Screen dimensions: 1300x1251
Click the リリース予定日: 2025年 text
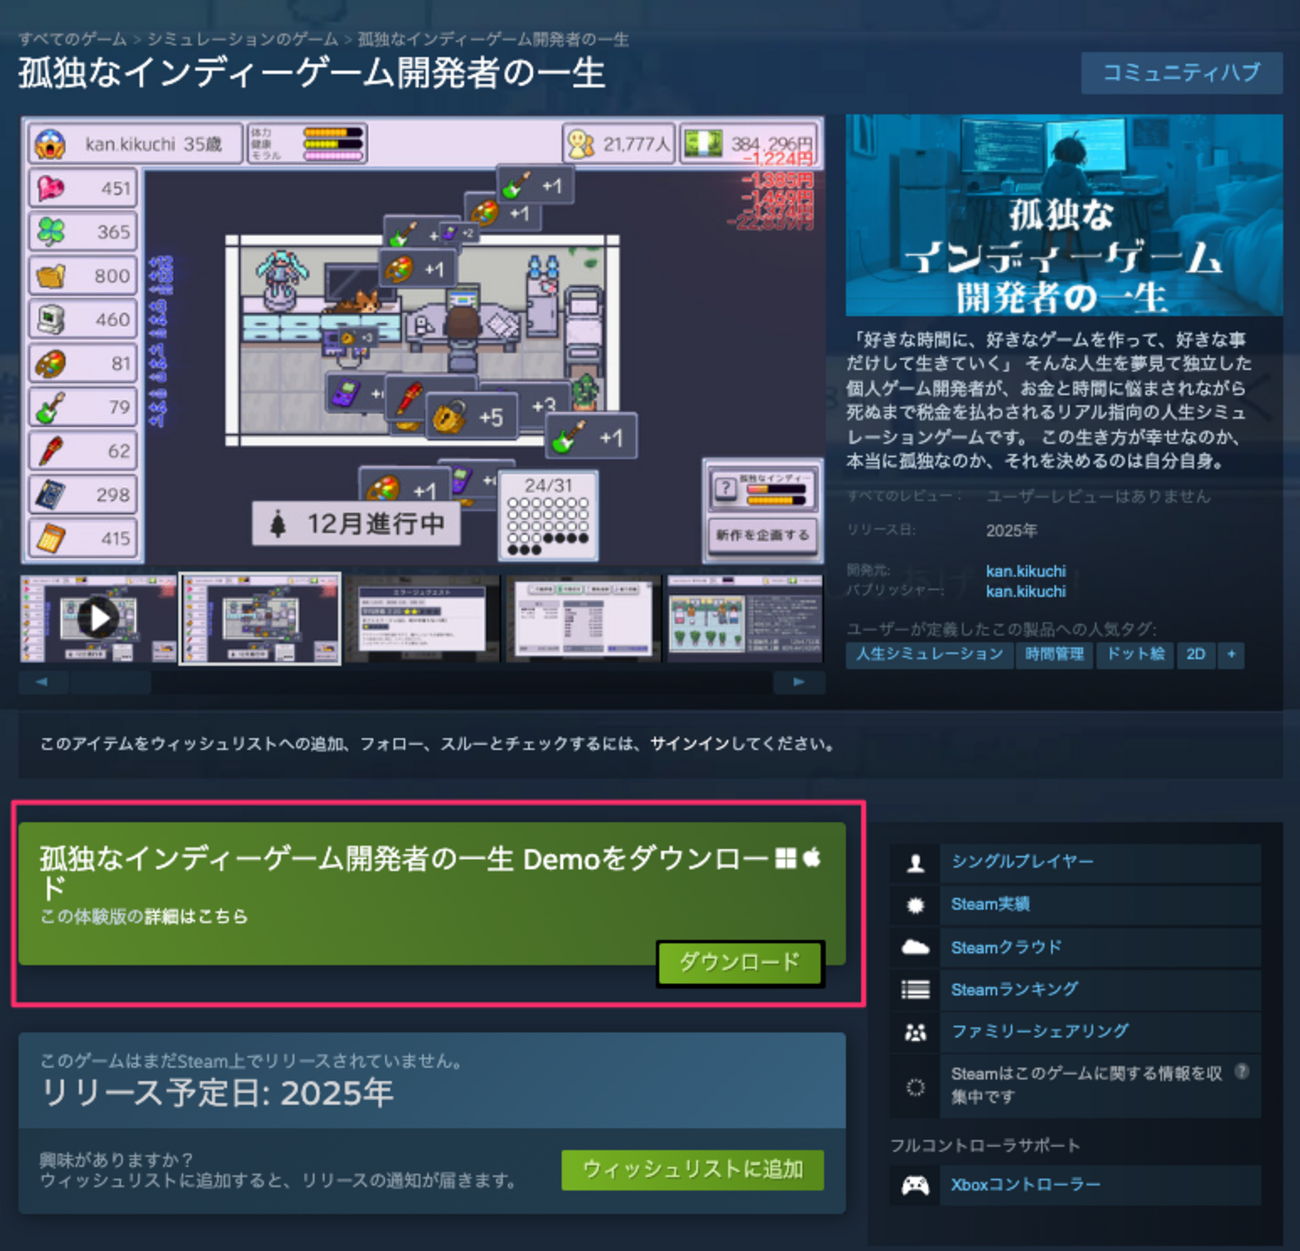pos(217,1093)
